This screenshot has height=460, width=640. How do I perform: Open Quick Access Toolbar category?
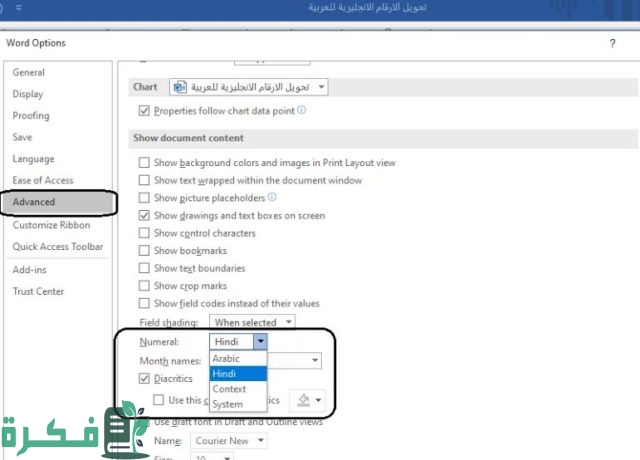[58, 247]
